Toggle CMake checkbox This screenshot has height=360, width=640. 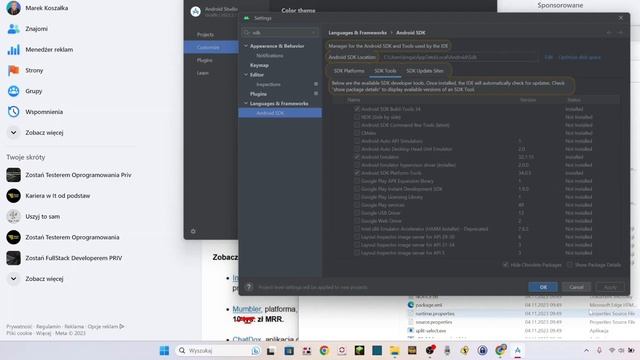click(357, 133)
